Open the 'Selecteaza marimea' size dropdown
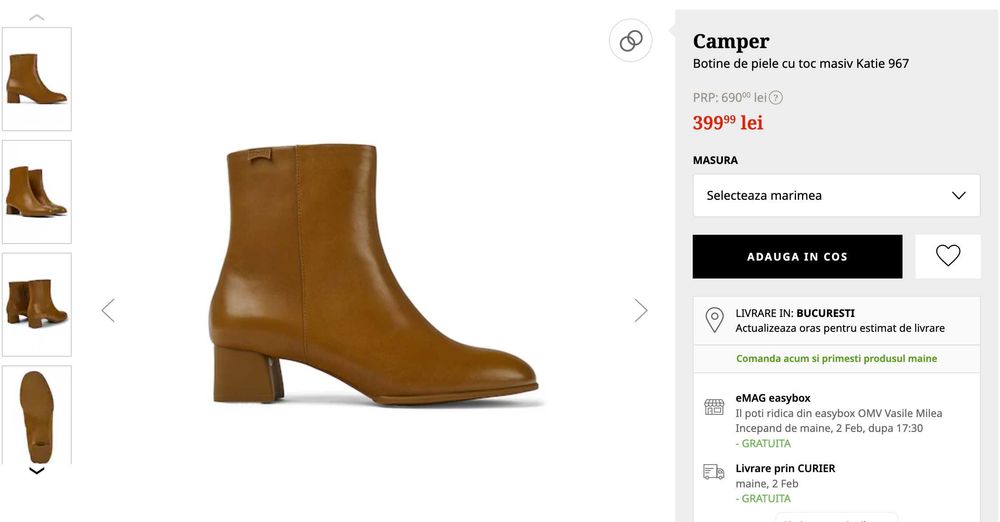Screen dimensions: 1000x522 pyautogui.click(x=836, y=195)
